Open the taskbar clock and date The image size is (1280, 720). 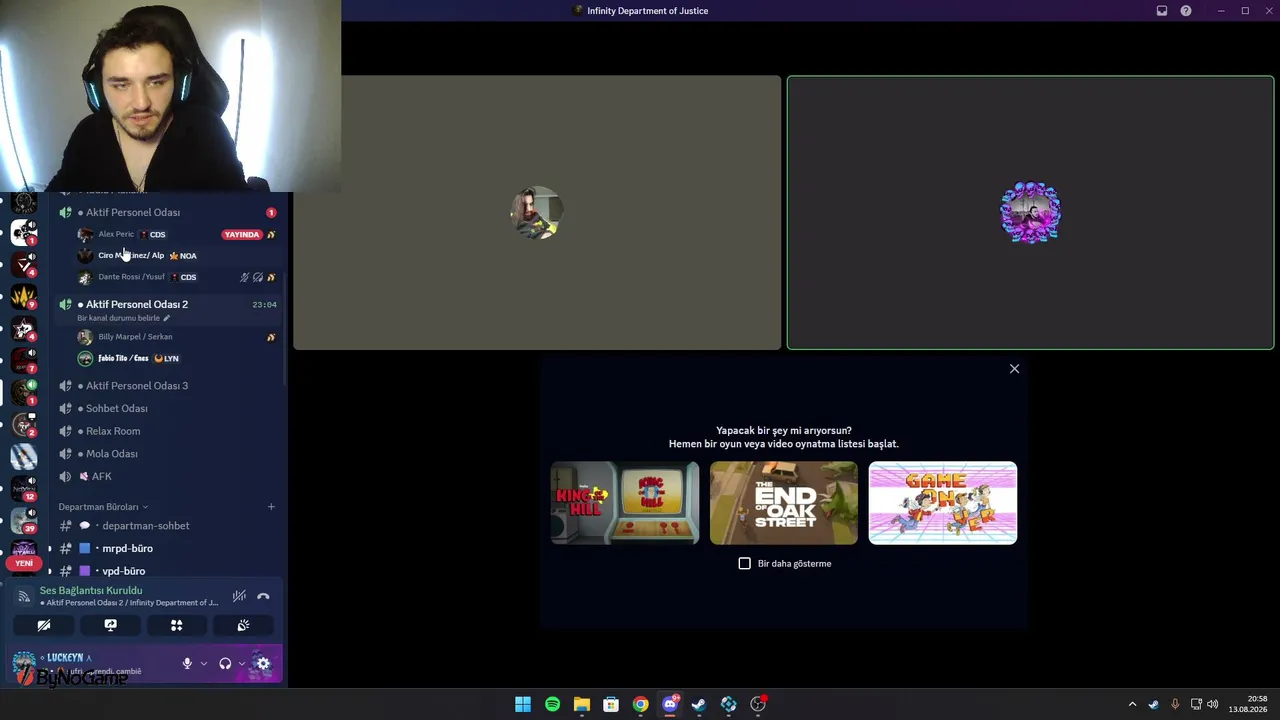(1247, 704)
